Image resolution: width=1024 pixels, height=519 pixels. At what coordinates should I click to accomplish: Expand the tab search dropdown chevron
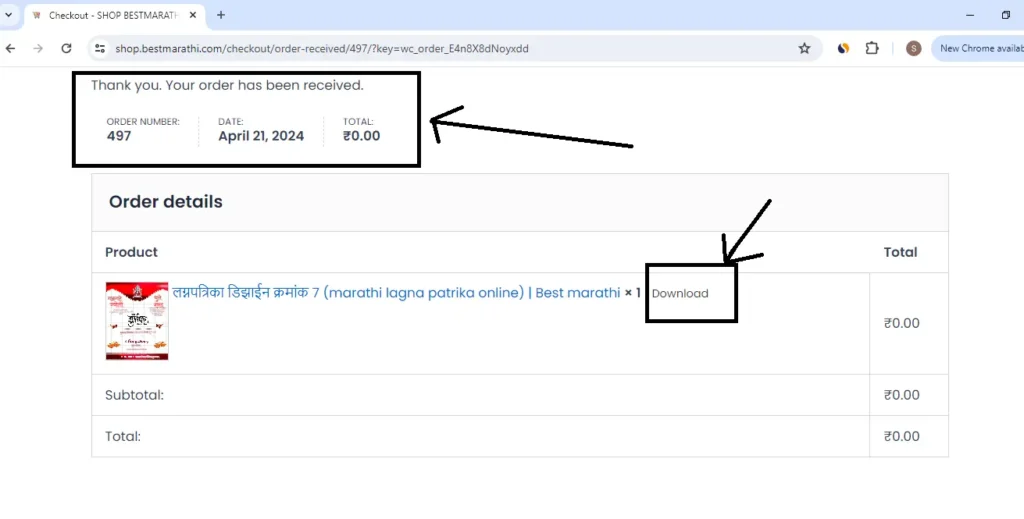[x=9, y=15]
